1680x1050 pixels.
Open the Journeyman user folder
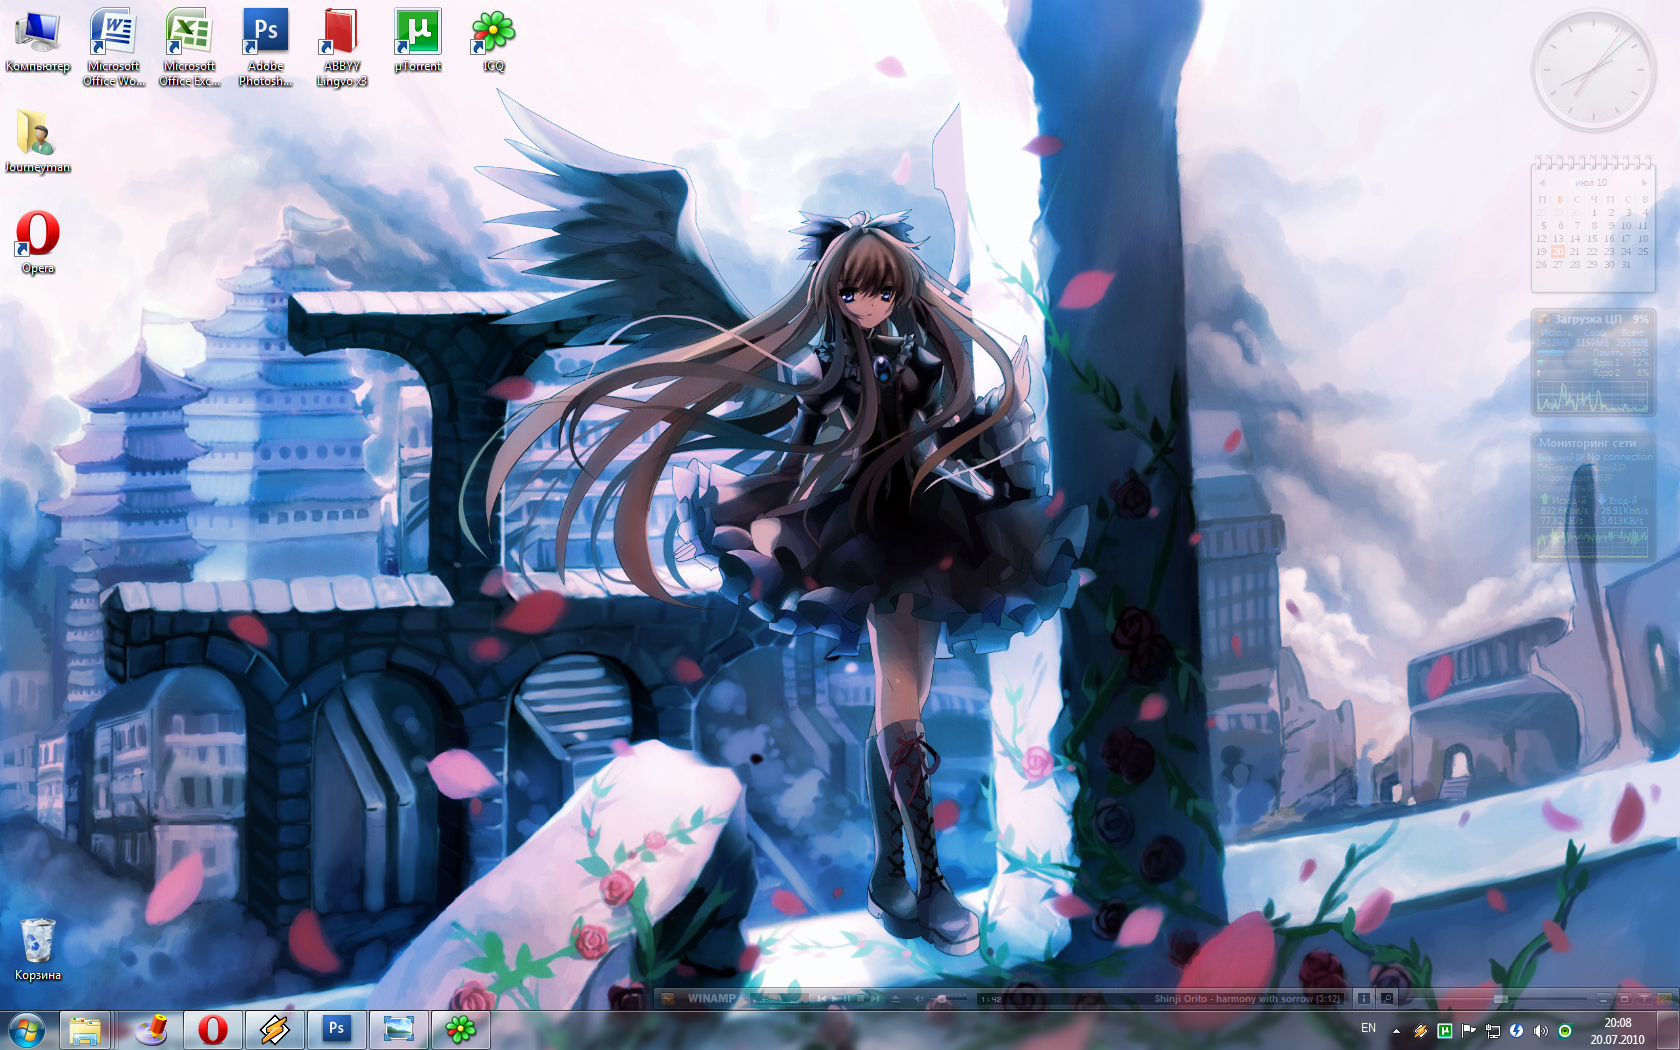click(x=38, y=141)
